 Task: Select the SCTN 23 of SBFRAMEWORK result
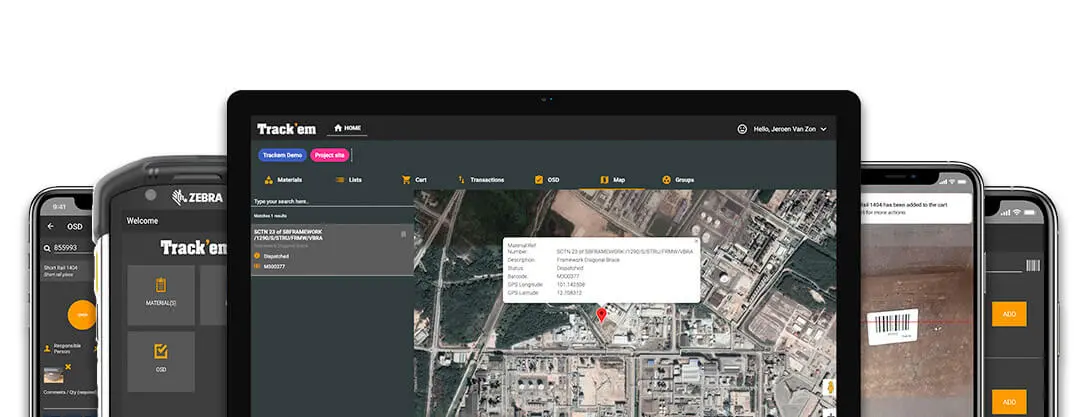(x=332, y=250)
